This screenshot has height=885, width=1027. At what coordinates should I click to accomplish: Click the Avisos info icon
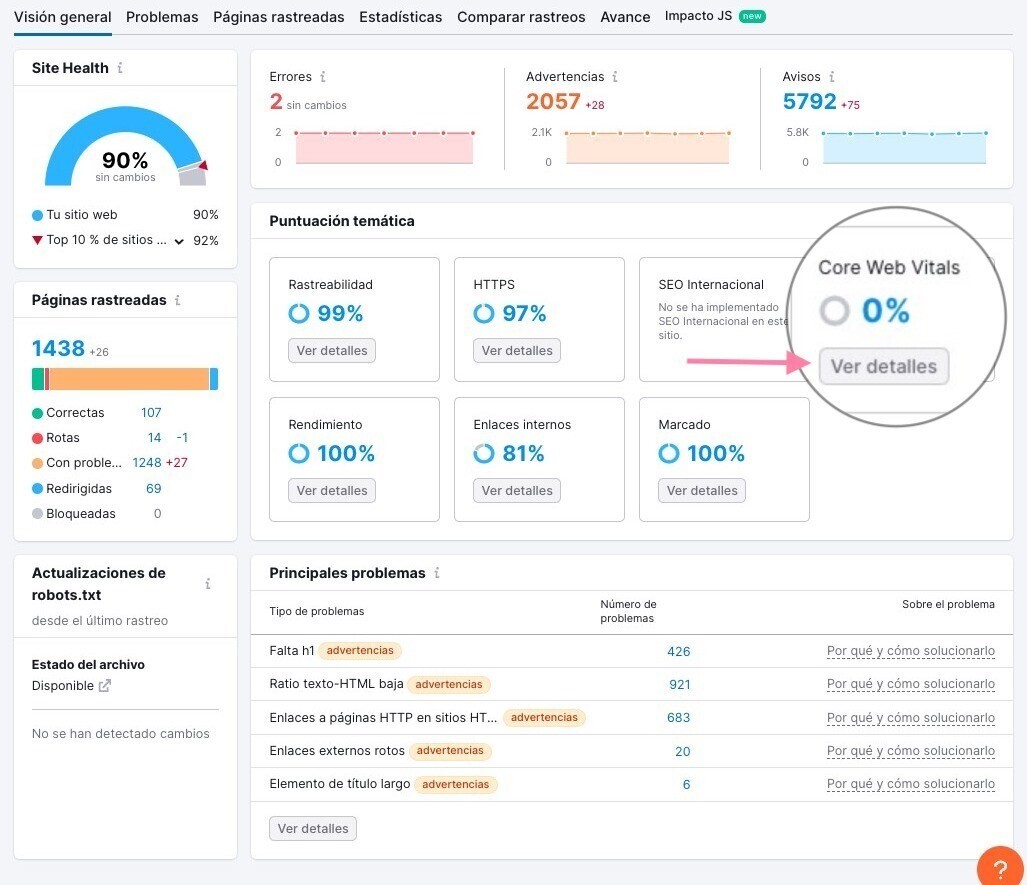[x=831, y=76]
